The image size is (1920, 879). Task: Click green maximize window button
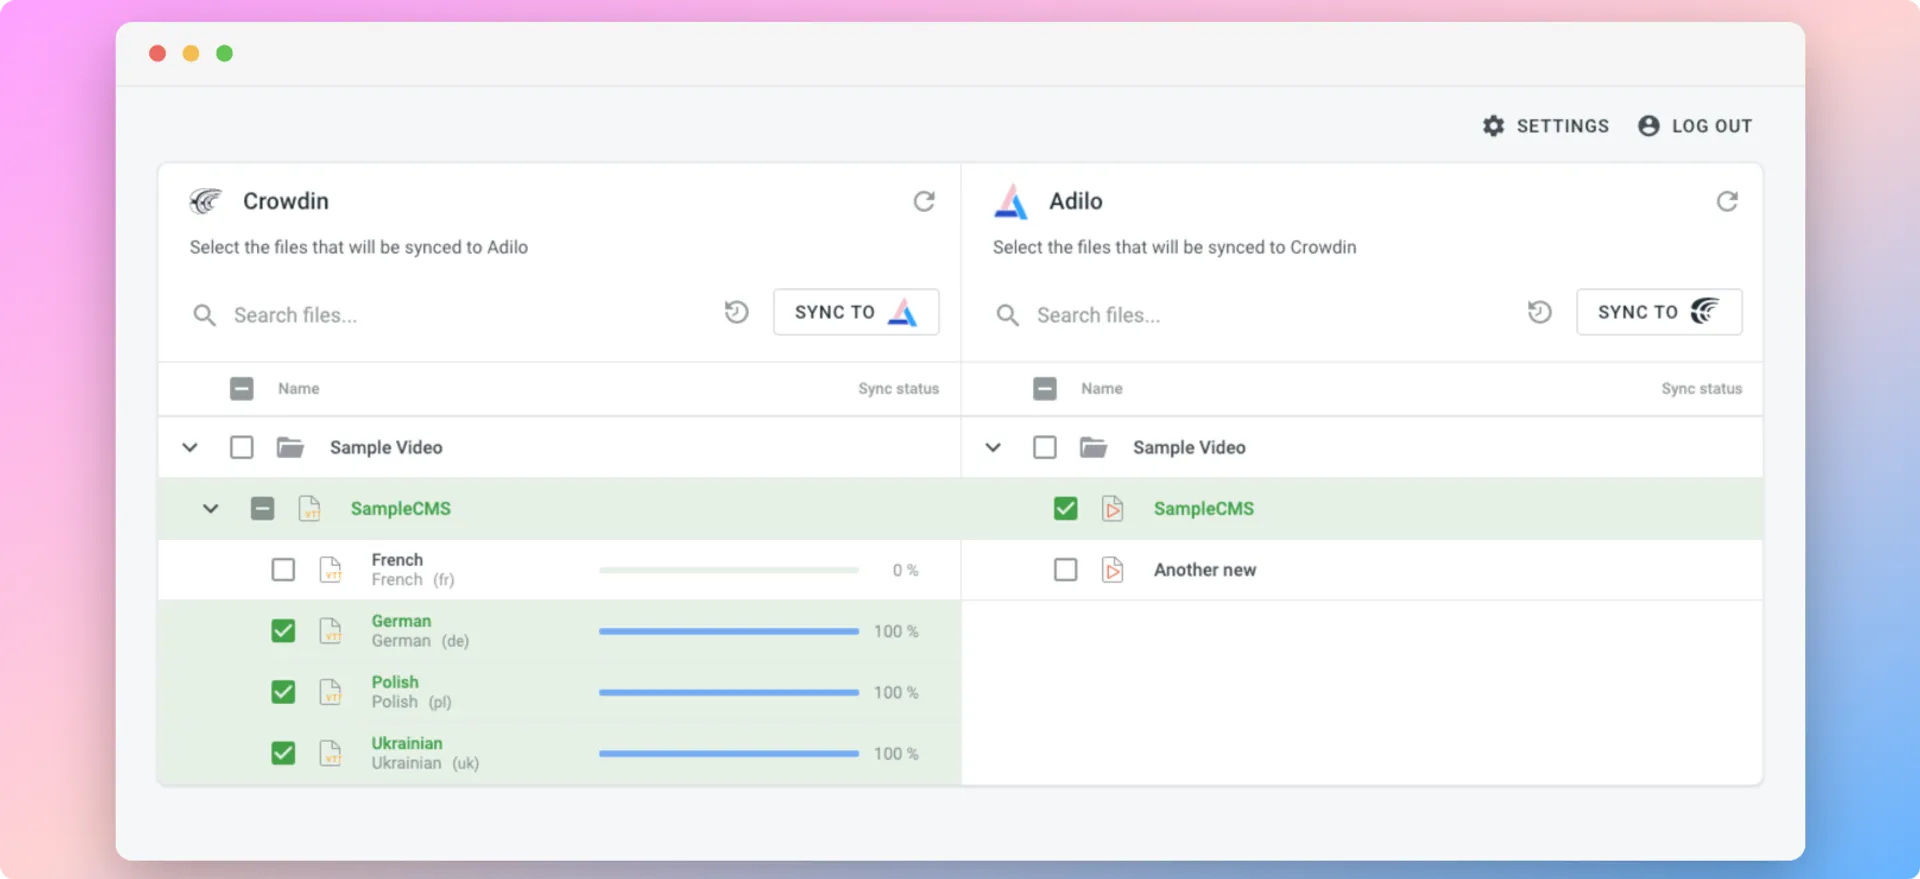225,53
